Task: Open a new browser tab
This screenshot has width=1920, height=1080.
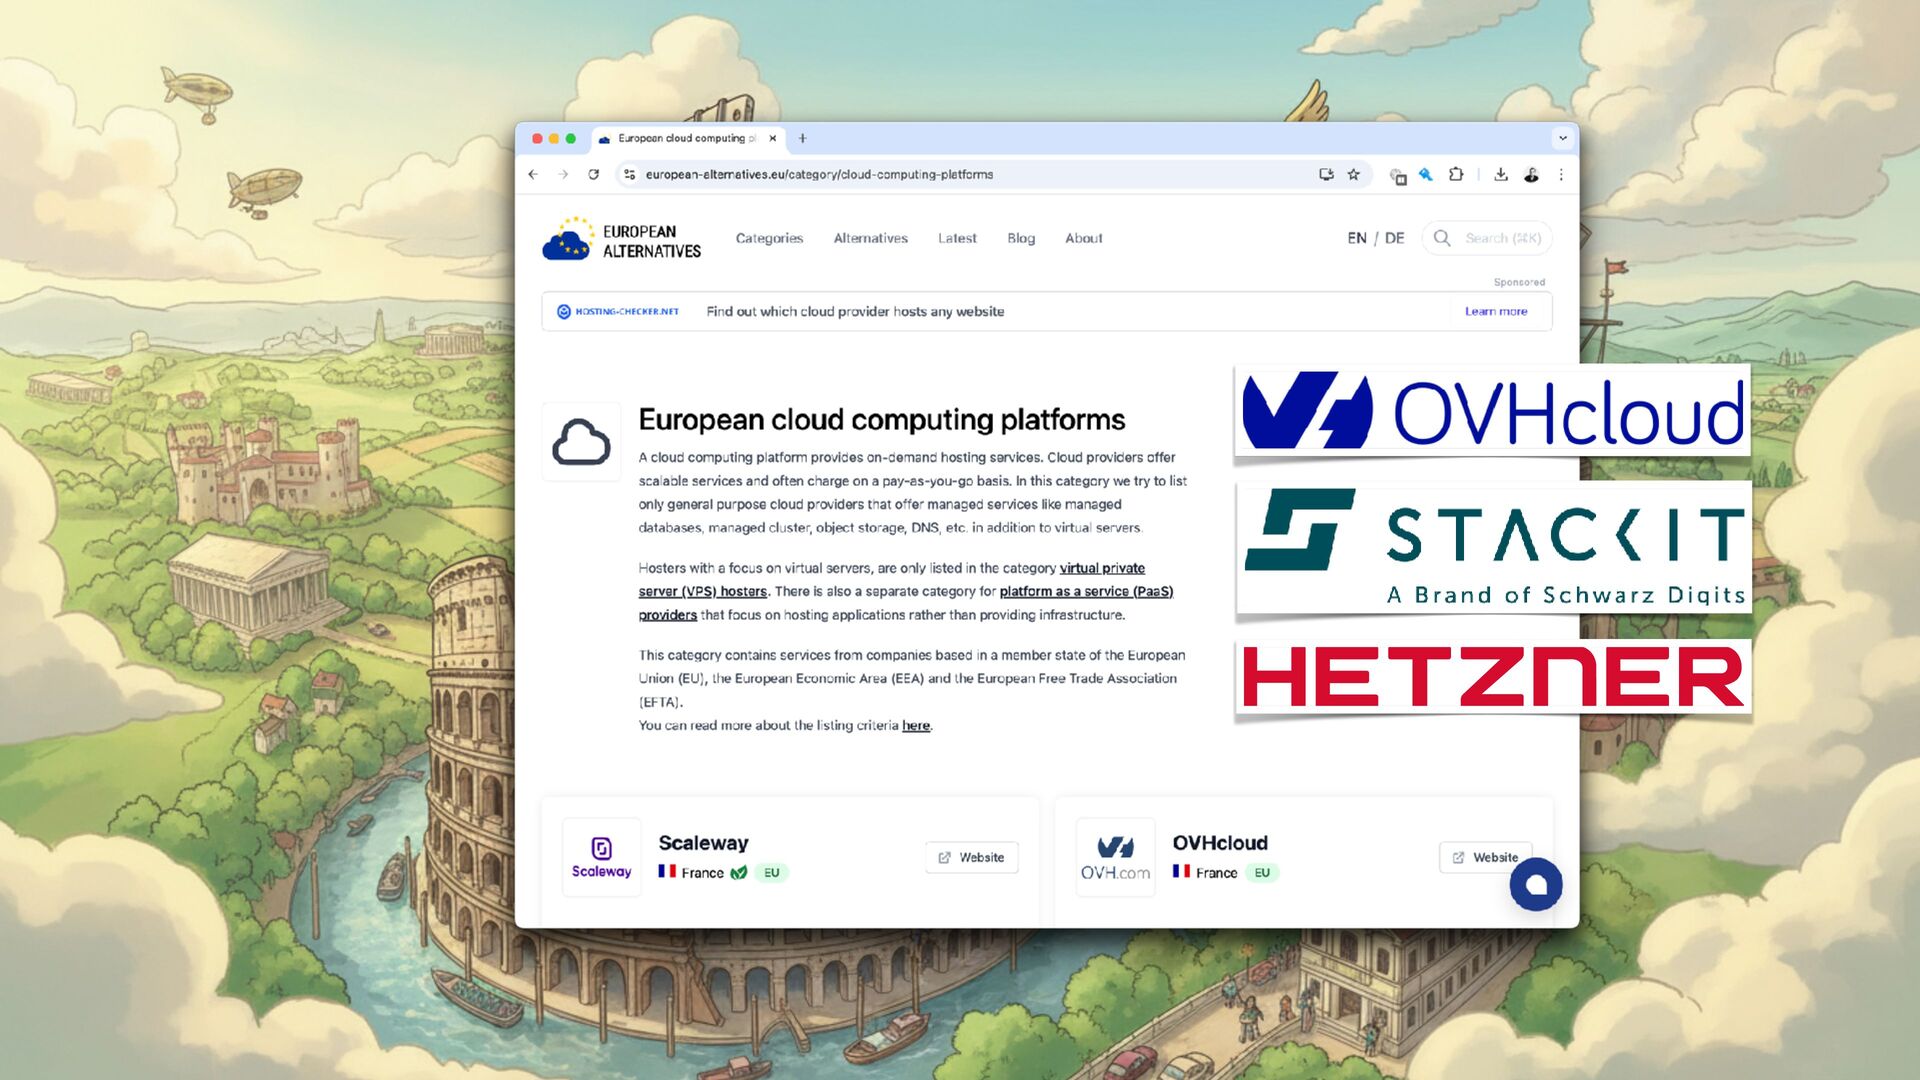Action: [x=802, y=138]
